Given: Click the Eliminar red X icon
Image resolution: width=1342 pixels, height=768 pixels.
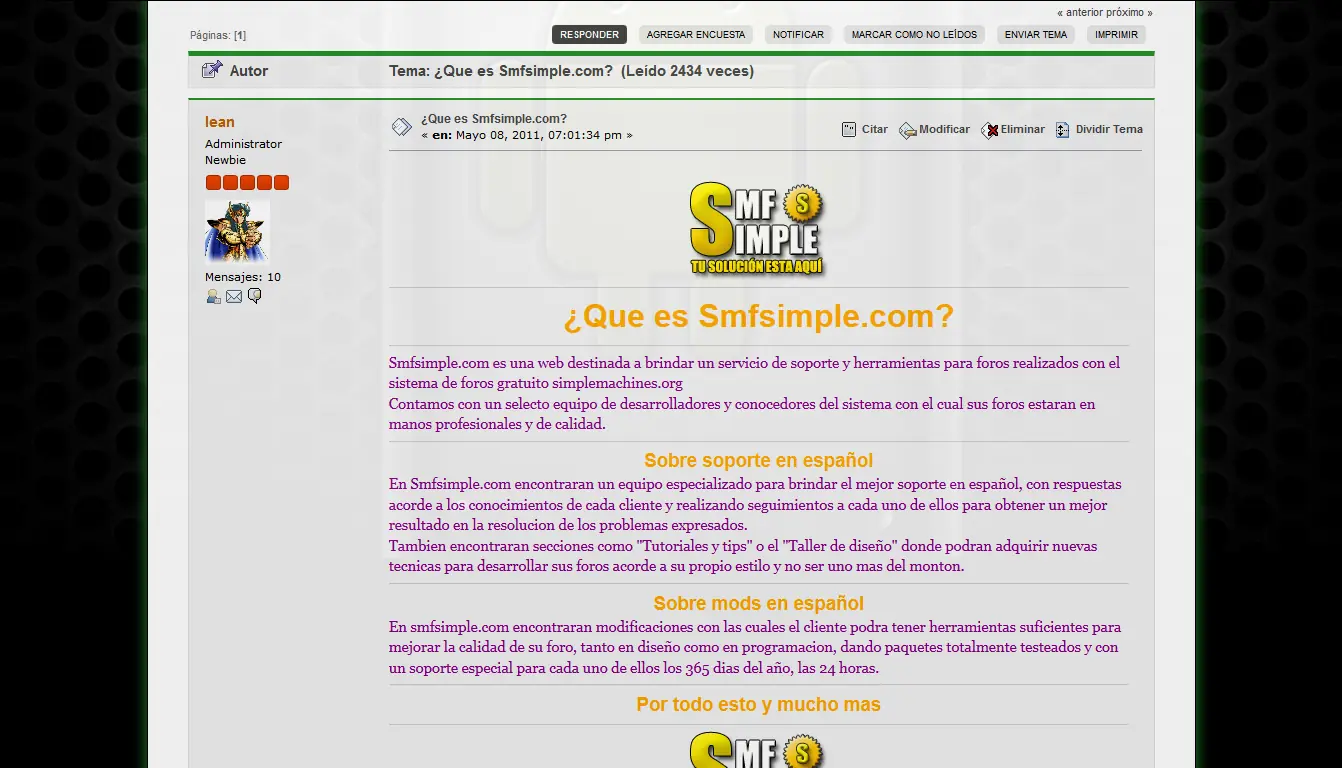Looking at the screenshot, I should pos(990,130).
